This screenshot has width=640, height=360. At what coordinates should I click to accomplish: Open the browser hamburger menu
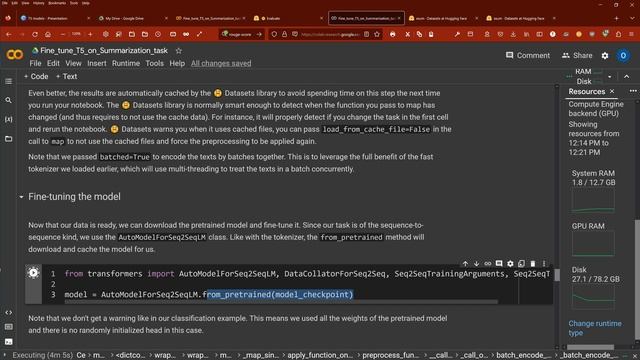click(631, 34)
